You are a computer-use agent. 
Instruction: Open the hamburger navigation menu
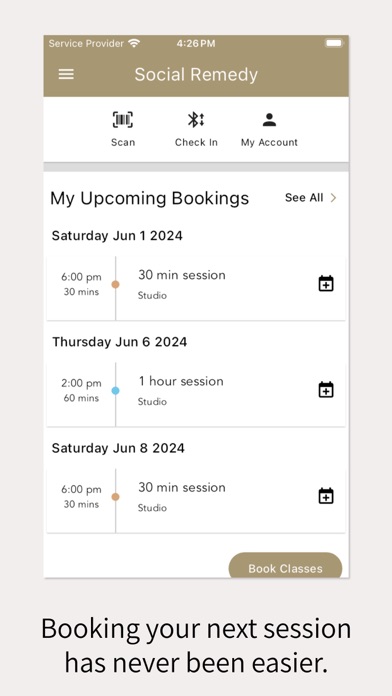[x=66, y=74]
